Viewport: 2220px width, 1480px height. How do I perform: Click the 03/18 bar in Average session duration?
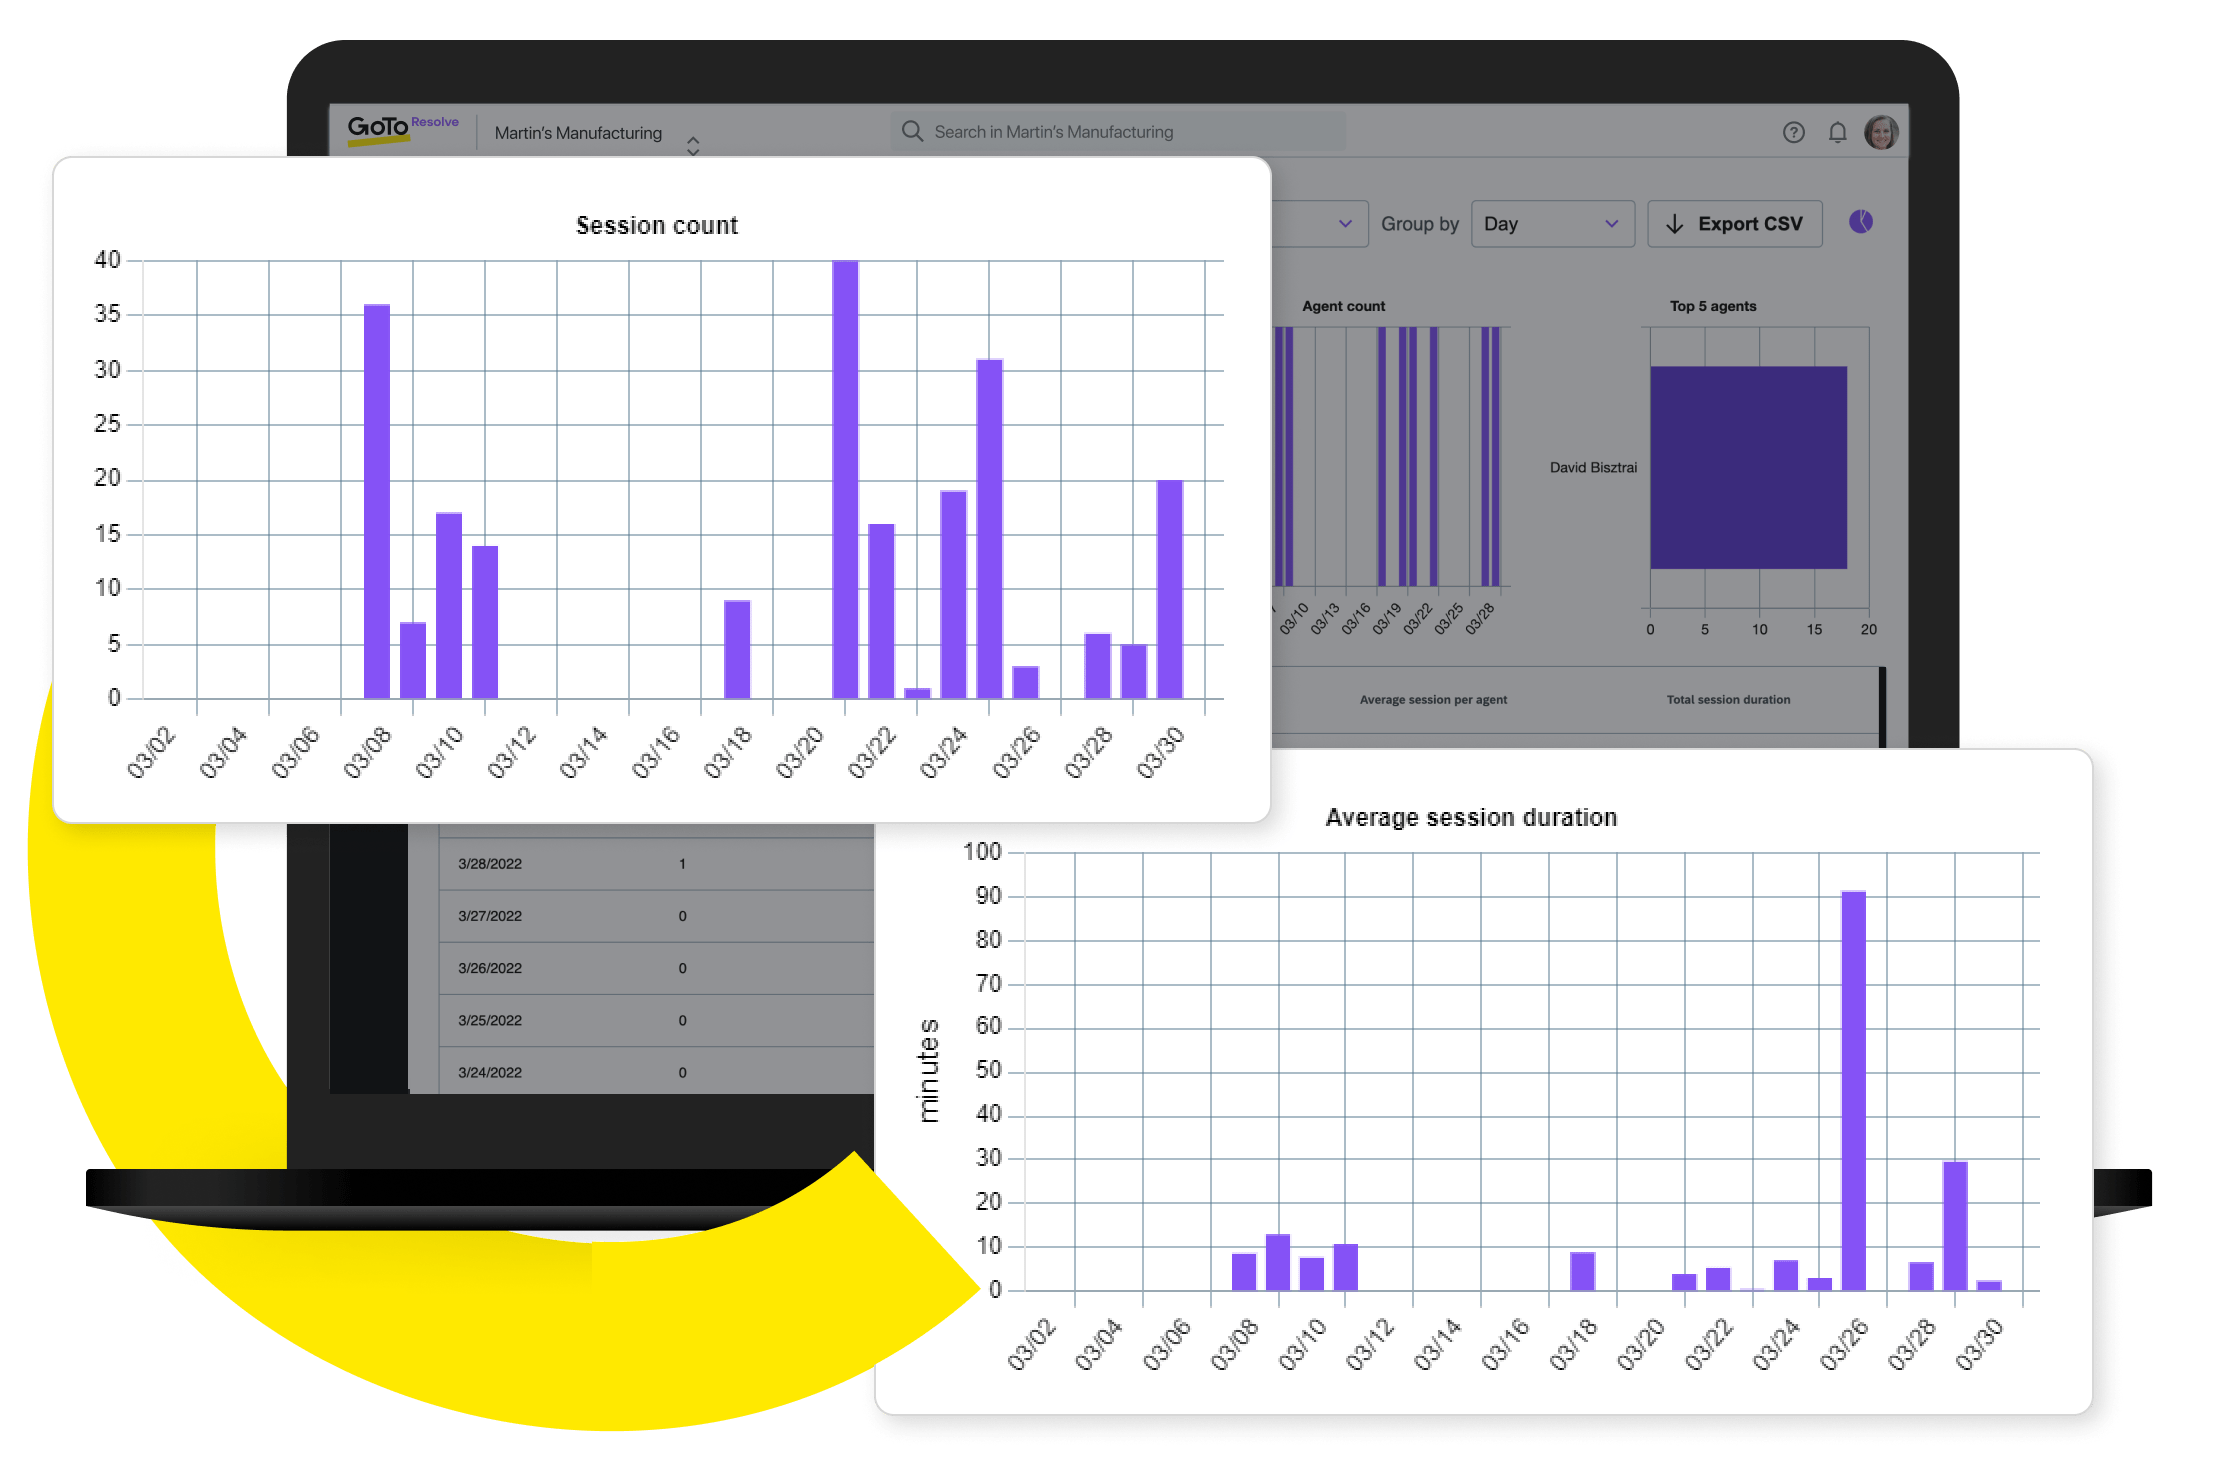(1582, 1271)
